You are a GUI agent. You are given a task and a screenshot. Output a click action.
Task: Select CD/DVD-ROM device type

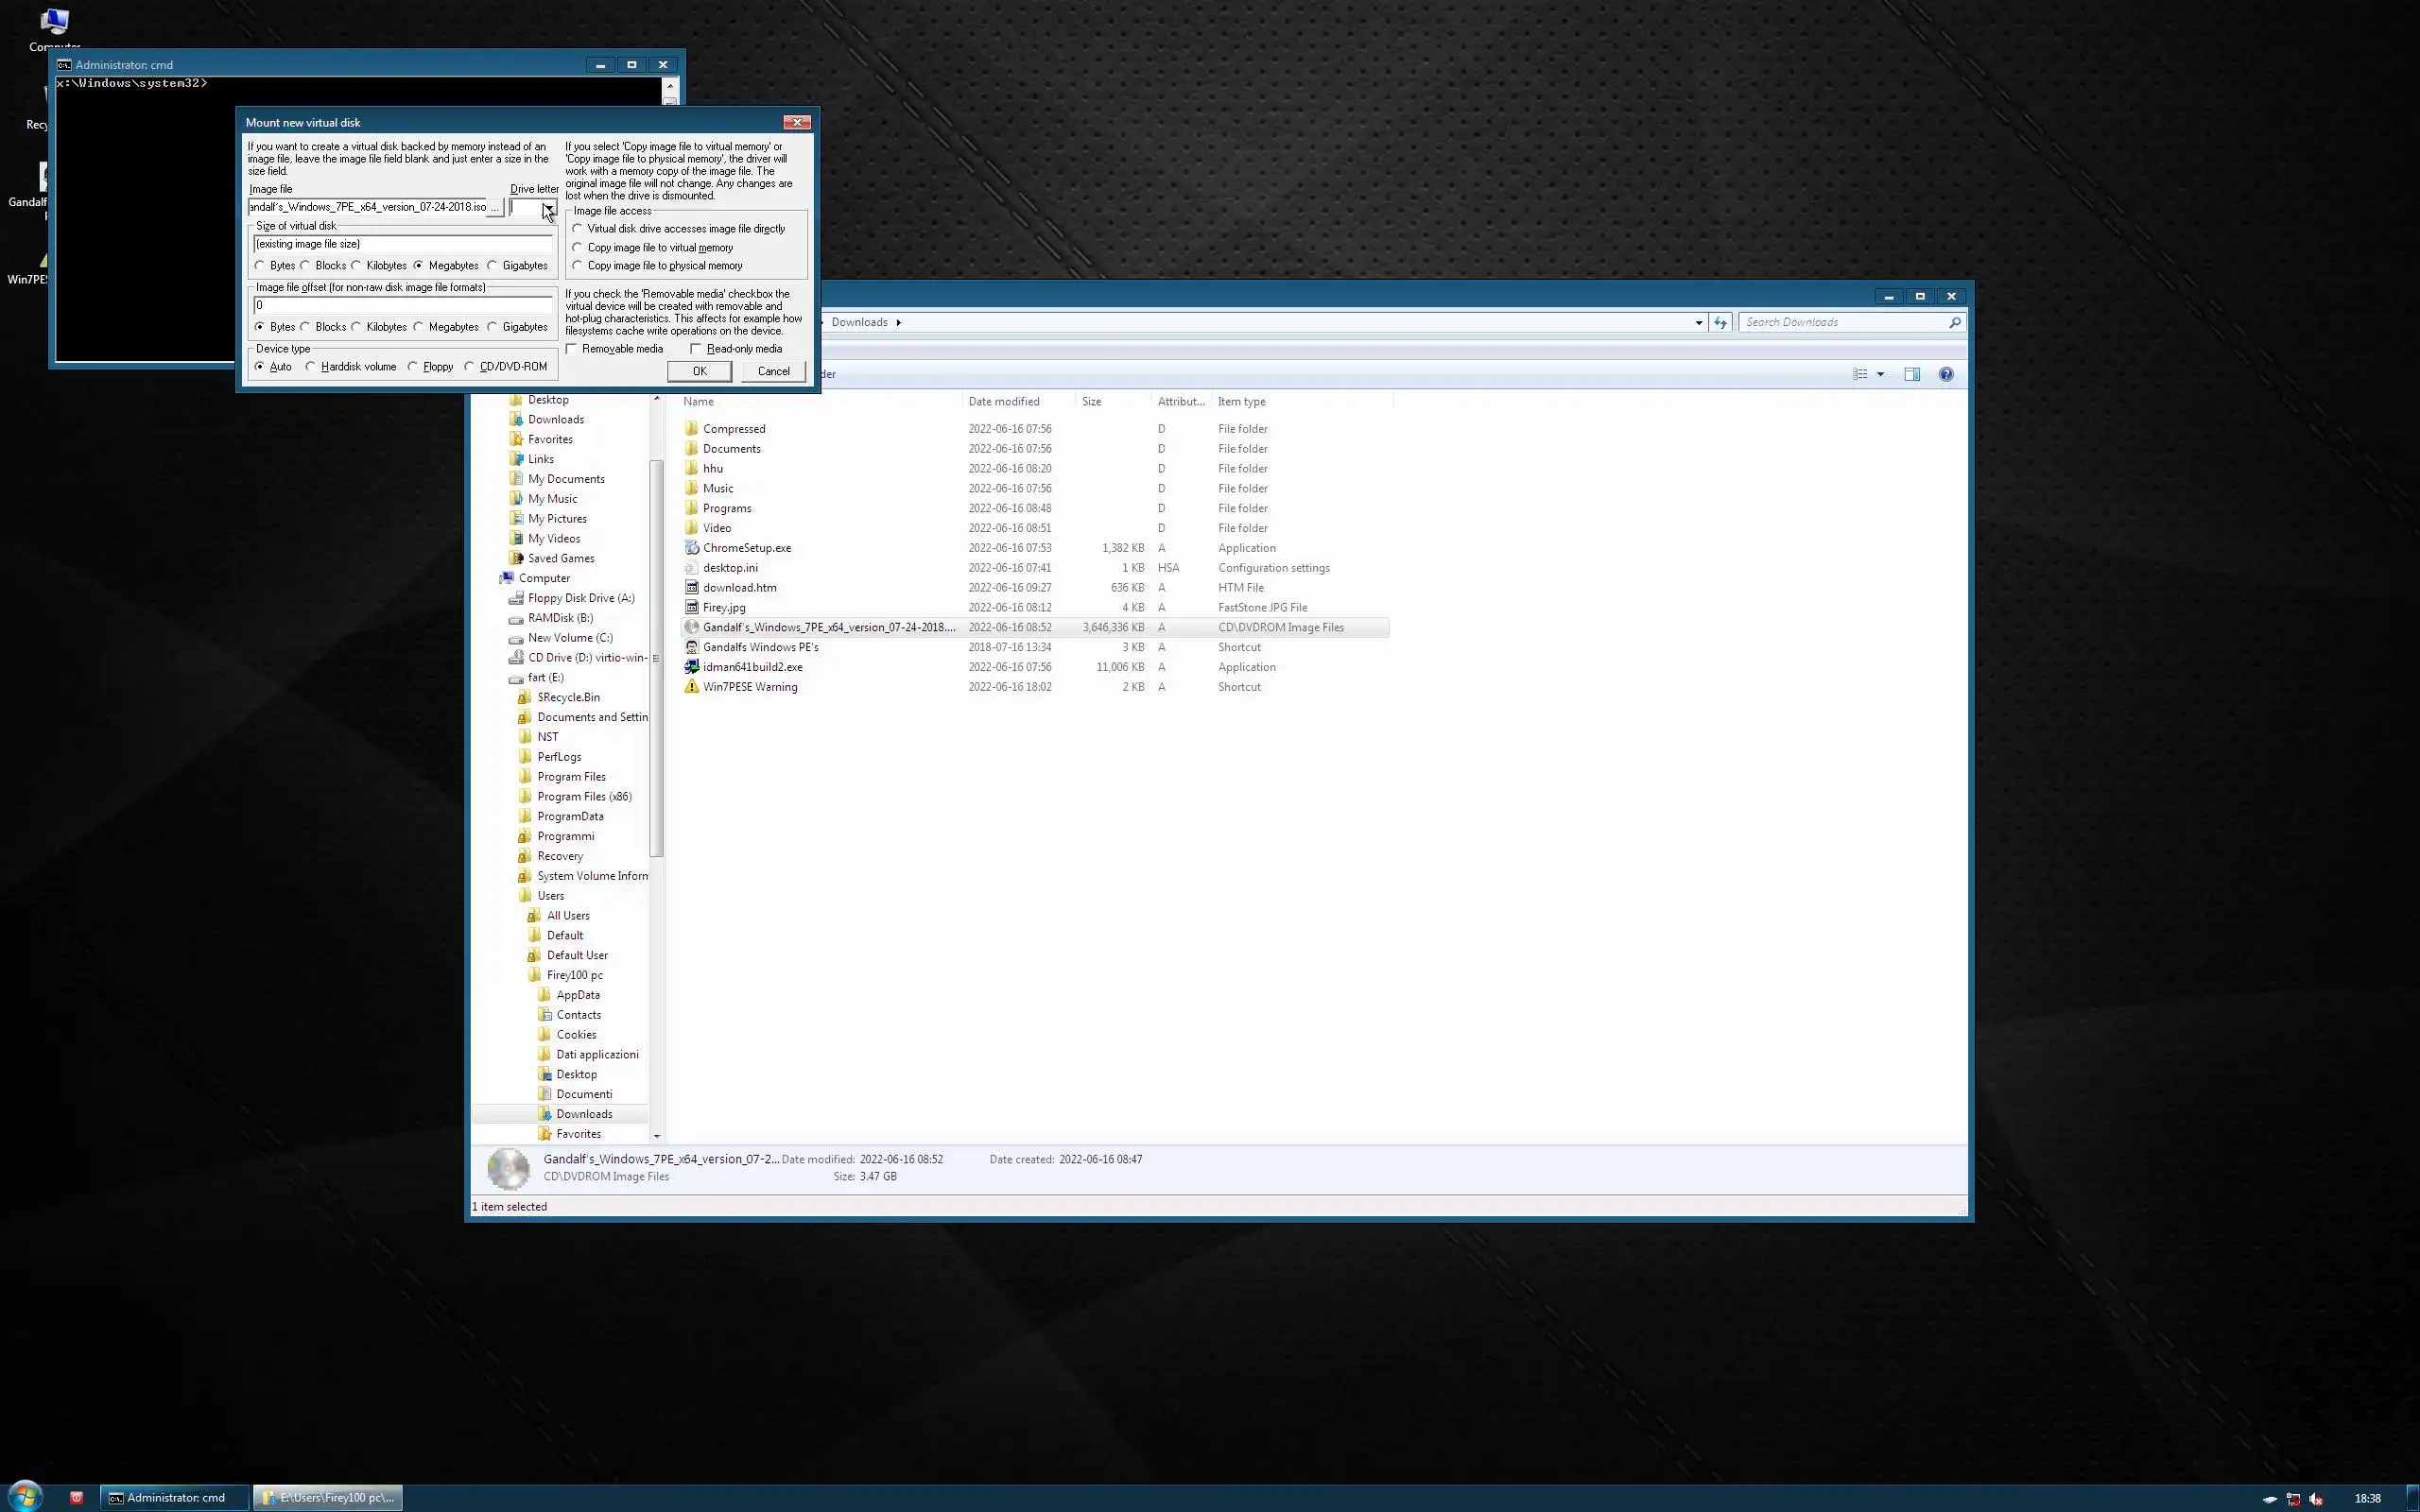tap(469, 367)
